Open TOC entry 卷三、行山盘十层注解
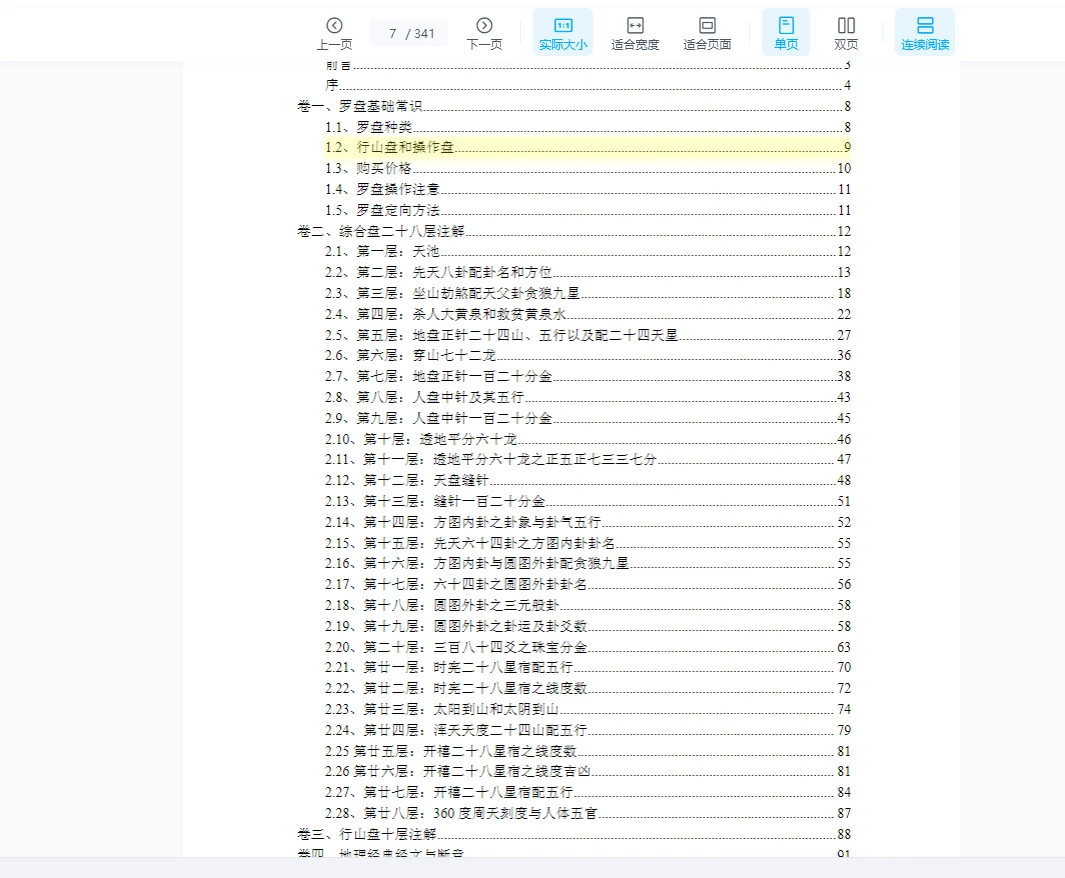Viewport: 1065px width, 878px height. (x=574, y=835)
